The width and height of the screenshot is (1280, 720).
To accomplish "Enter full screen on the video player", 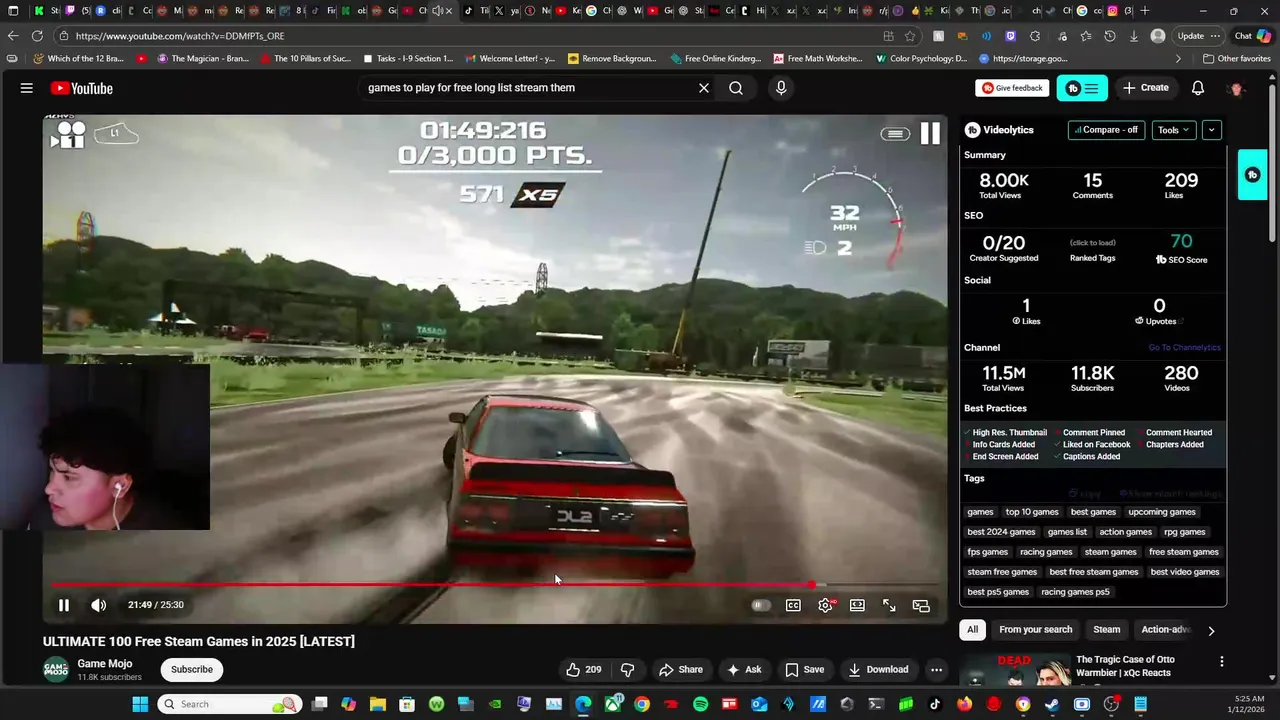I will pos(889,605).
